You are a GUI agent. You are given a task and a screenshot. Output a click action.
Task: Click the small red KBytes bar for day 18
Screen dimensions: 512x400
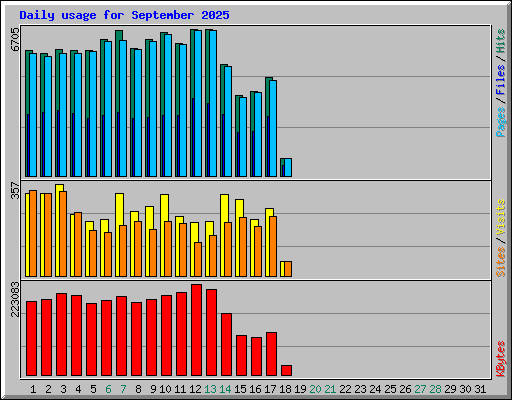point(286,370)
